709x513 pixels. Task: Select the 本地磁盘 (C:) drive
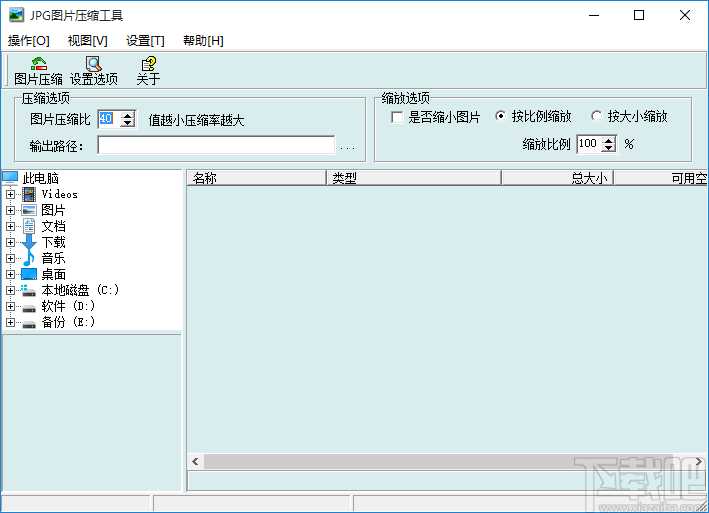coord(80,290)
